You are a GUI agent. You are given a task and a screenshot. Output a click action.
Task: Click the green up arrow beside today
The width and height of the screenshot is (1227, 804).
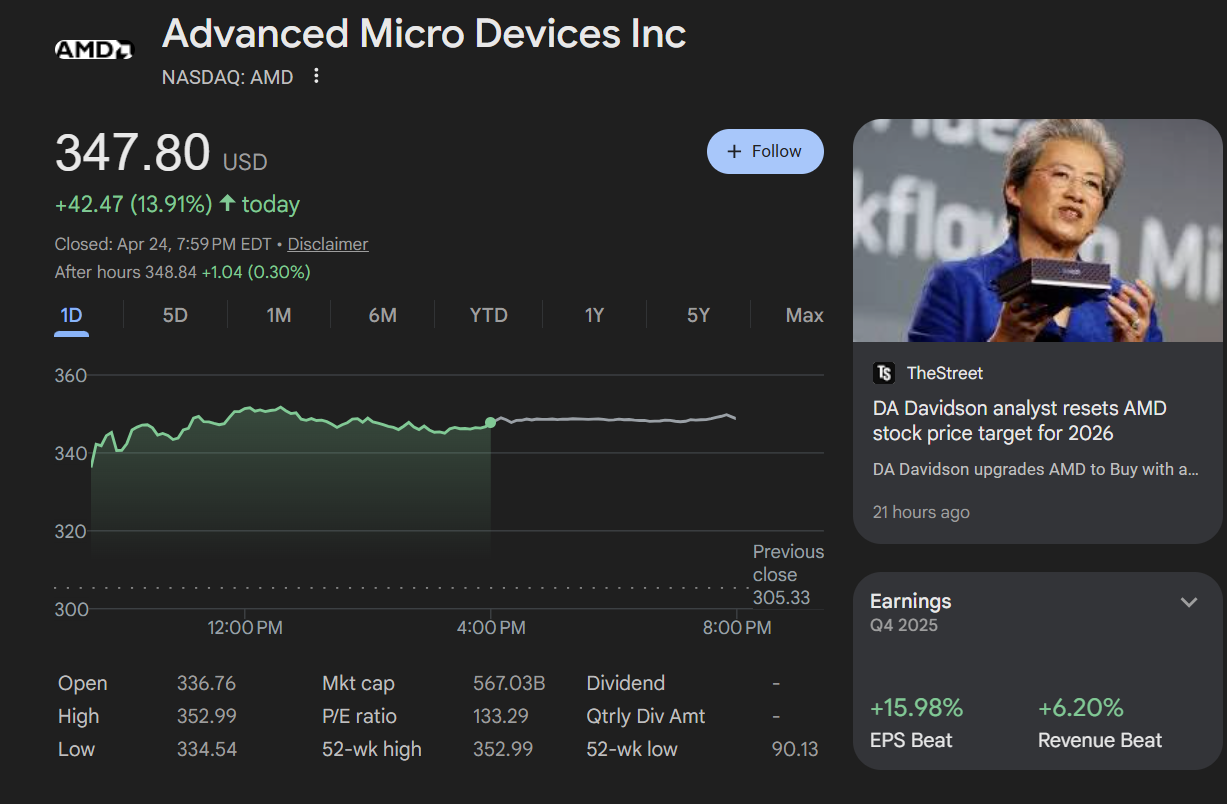[227, 204]
